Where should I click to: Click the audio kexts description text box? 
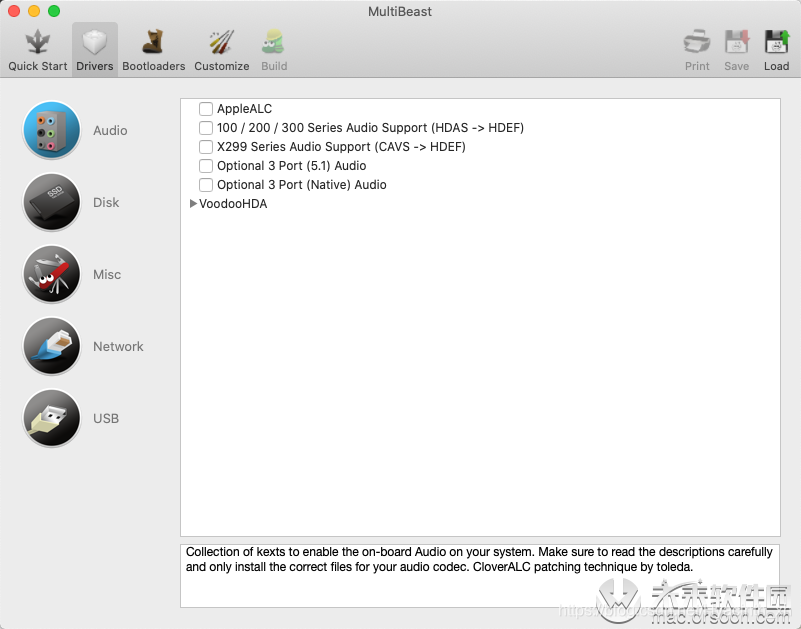(480, 575)
